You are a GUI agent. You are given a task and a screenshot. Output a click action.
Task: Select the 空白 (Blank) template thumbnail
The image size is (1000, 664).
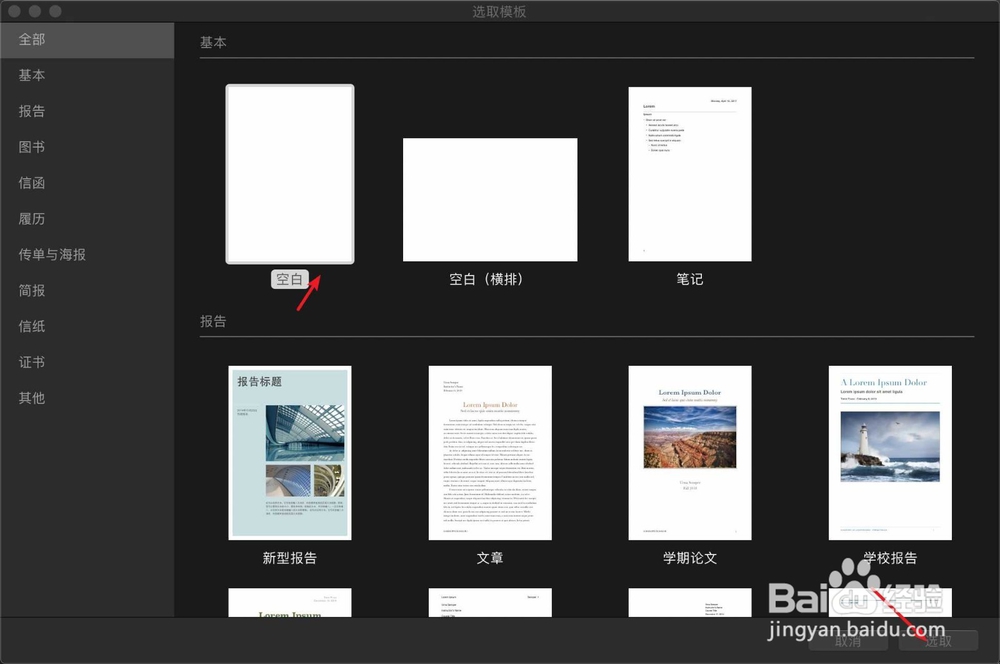pyautogui.click(x=290, y=173)
